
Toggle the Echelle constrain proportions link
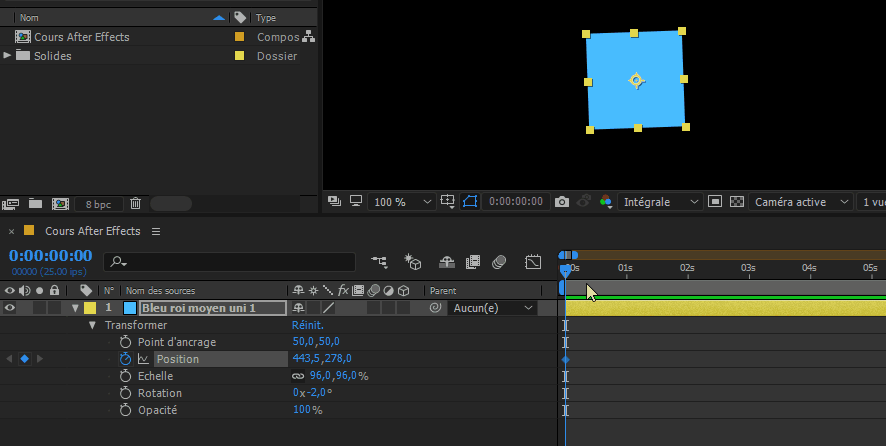[298, 376]
